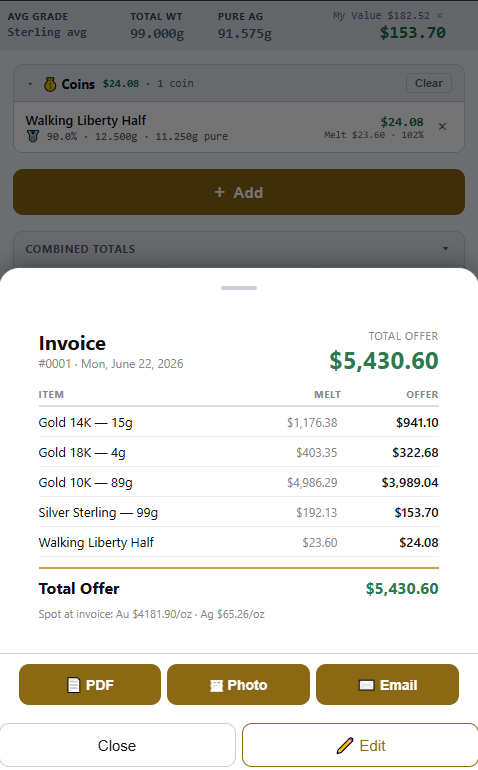478x770 pixels.
Task: Click the invoice number and date line
Action: (x=111, y=363)
